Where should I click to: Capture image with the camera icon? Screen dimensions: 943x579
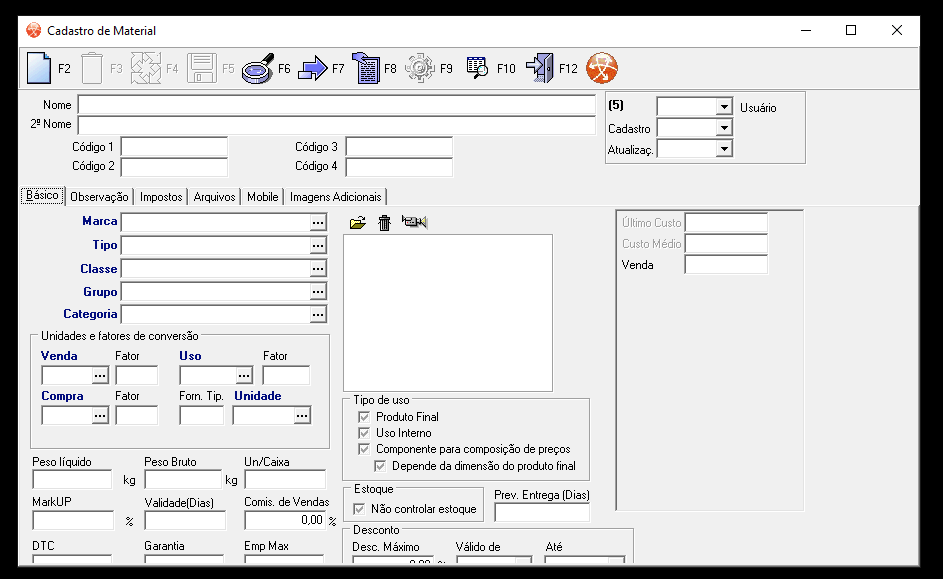coord(414,222)
